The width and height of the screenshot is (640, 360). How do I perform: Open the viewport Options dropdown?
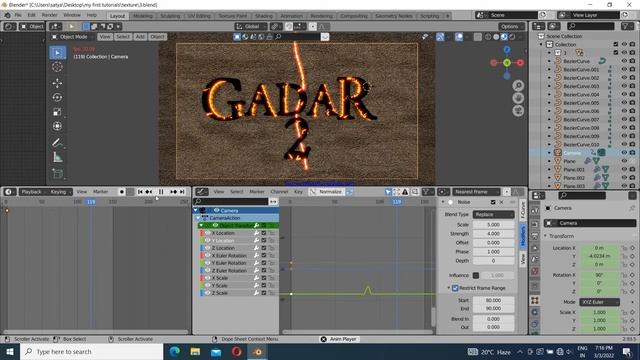[x=511, y=26]
